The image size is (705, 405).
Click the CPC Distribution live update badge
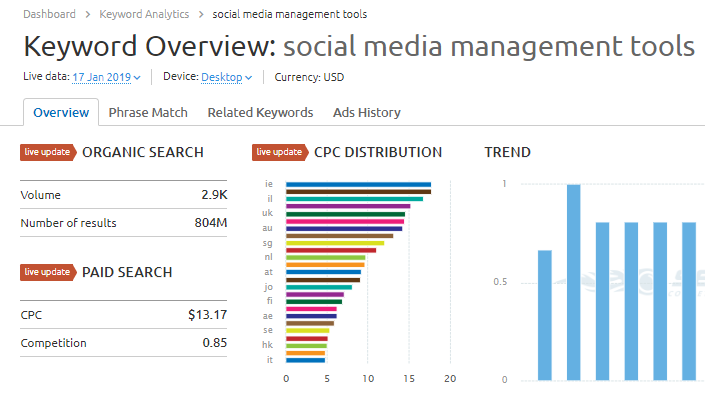279,153
